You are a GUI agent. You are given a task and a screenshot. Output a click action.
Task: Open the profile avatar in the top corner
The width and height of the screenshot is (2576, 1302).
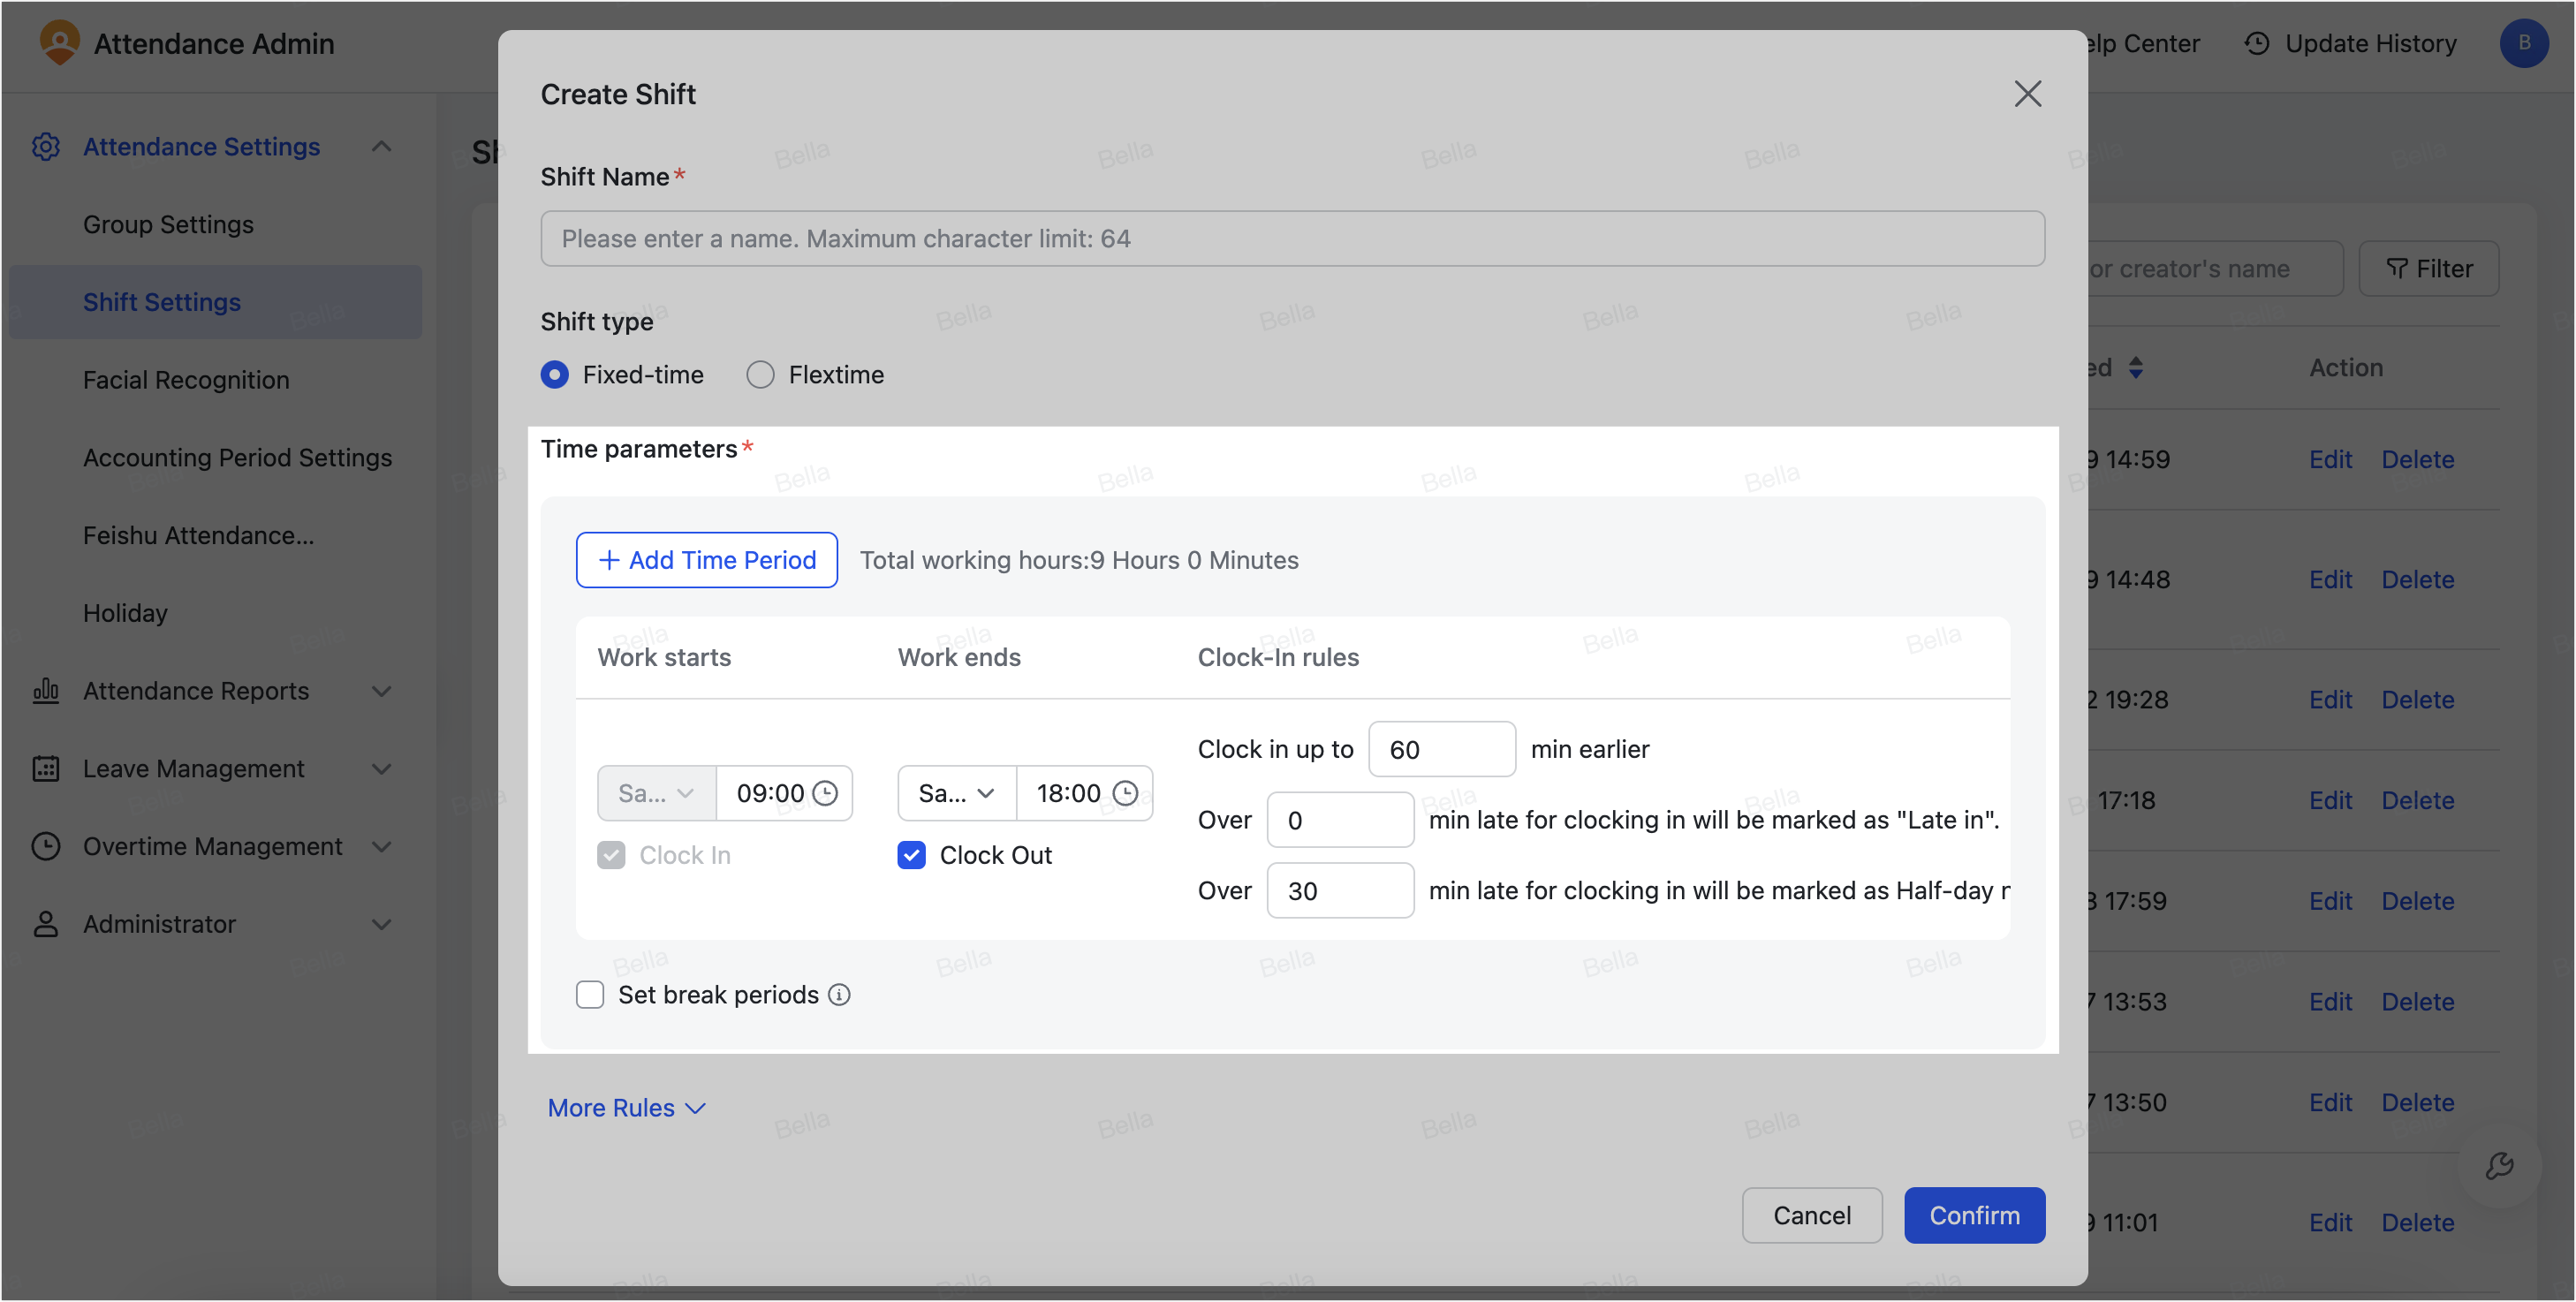click(2524, 43)
